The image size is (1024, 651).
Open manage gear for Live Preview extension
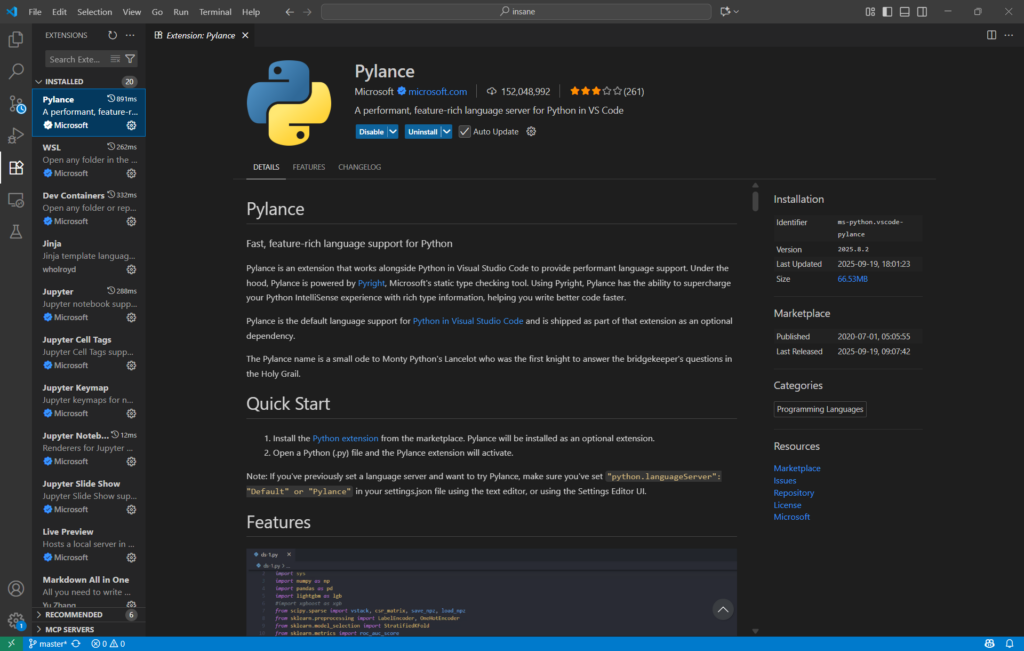(x=131, y=558)
